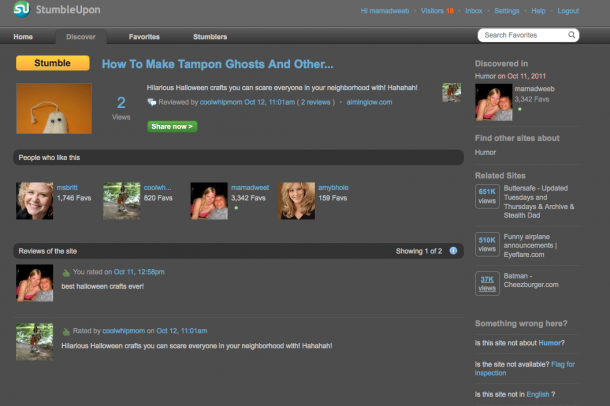Open coolwhipmom link in Rated by line
Viewport: 610px width, 406px height.
(x=124, y=331)
